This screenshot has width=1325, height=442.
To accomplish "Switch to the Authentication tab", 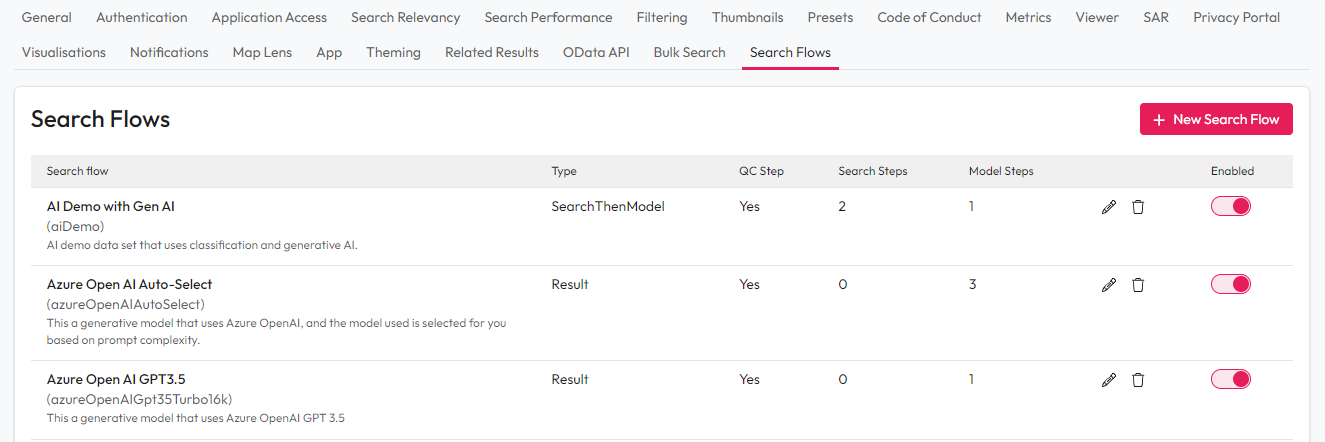I will (141, 17).
